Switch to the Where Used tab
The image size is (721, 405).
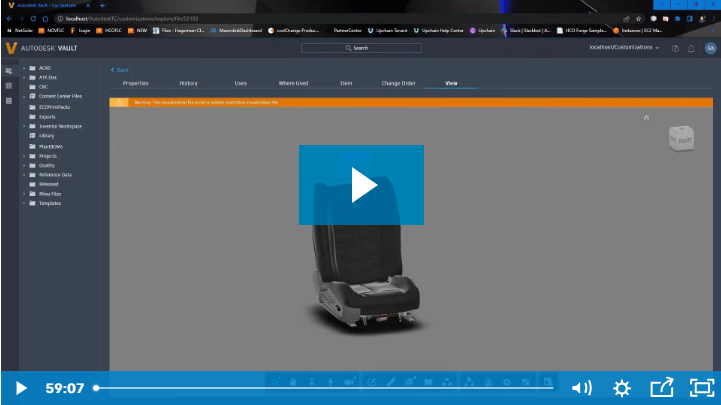(x=293, y=83)
